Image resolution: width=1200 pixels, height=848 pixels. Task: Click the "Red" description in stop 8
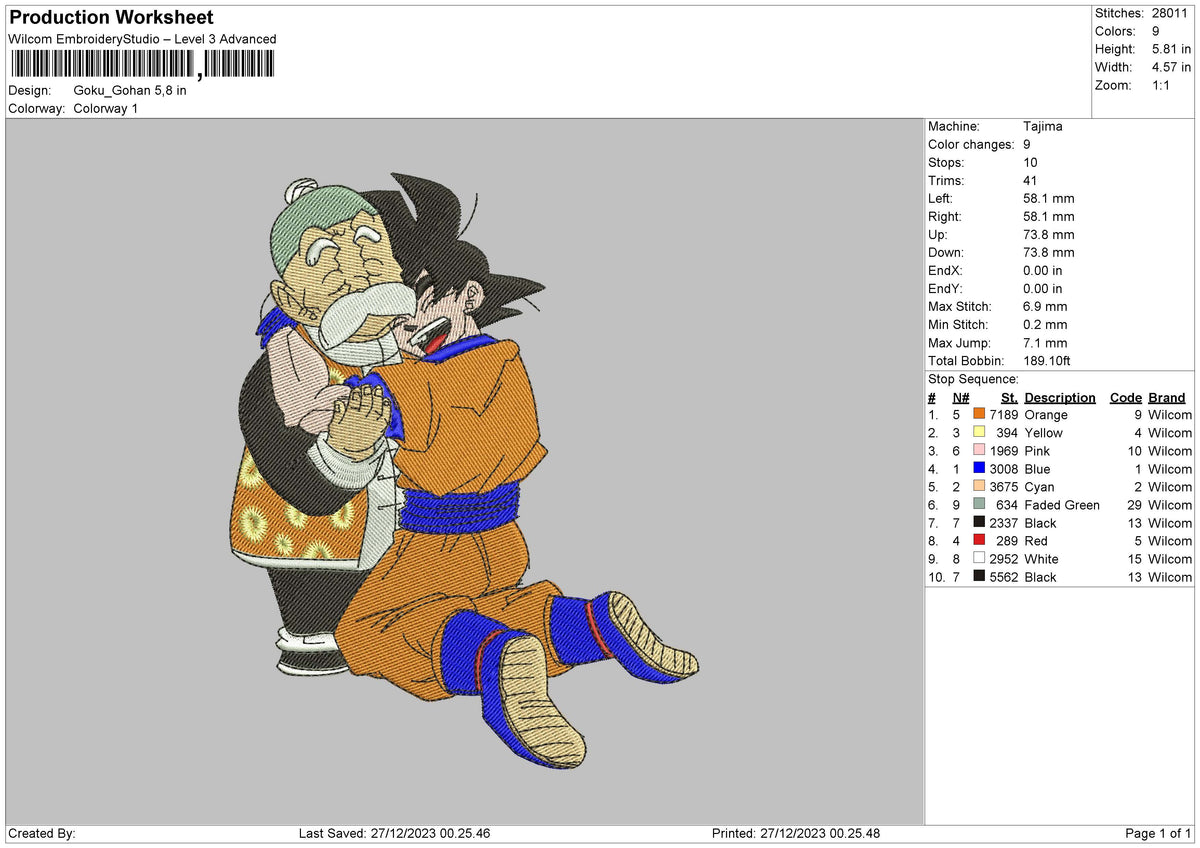(x=1036, y=541)
